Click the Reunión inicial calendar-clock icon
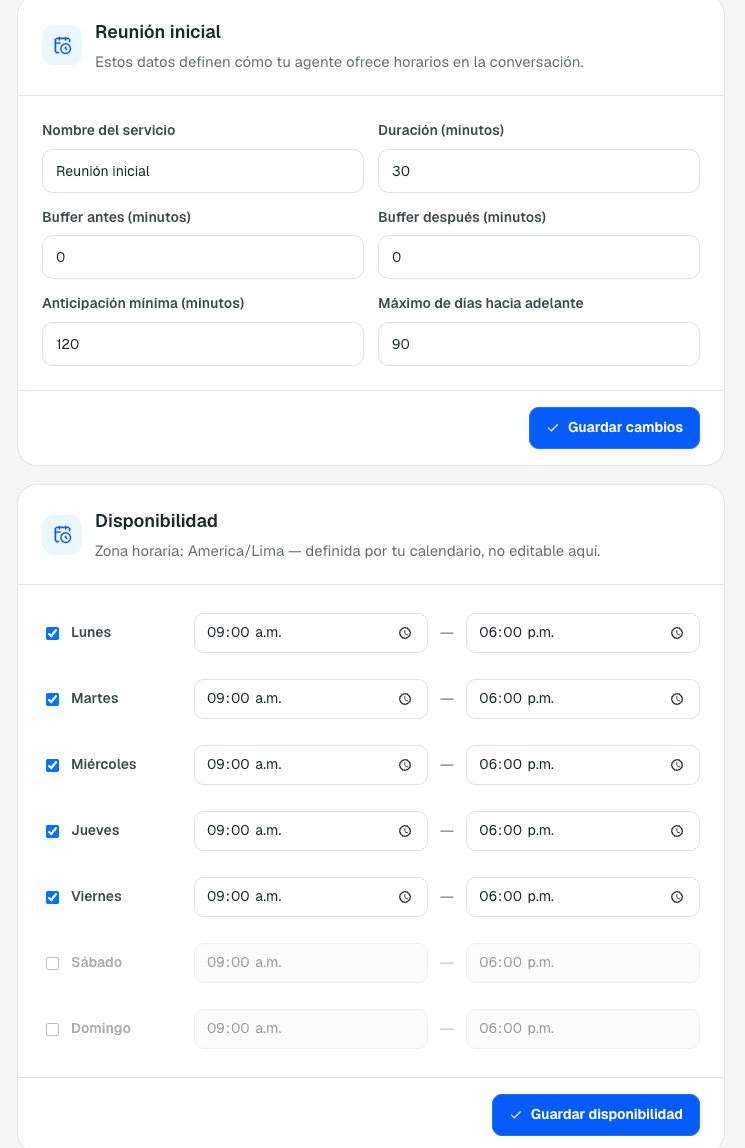Image resolution: width=745 pixels, height=1148 pixels. coord(62,46)
